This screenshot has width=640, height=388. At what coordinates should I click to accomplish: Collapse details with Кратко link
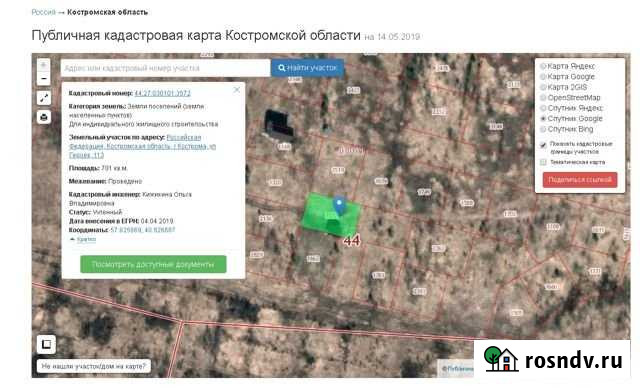pyautogui.click(x=86, y=239)
